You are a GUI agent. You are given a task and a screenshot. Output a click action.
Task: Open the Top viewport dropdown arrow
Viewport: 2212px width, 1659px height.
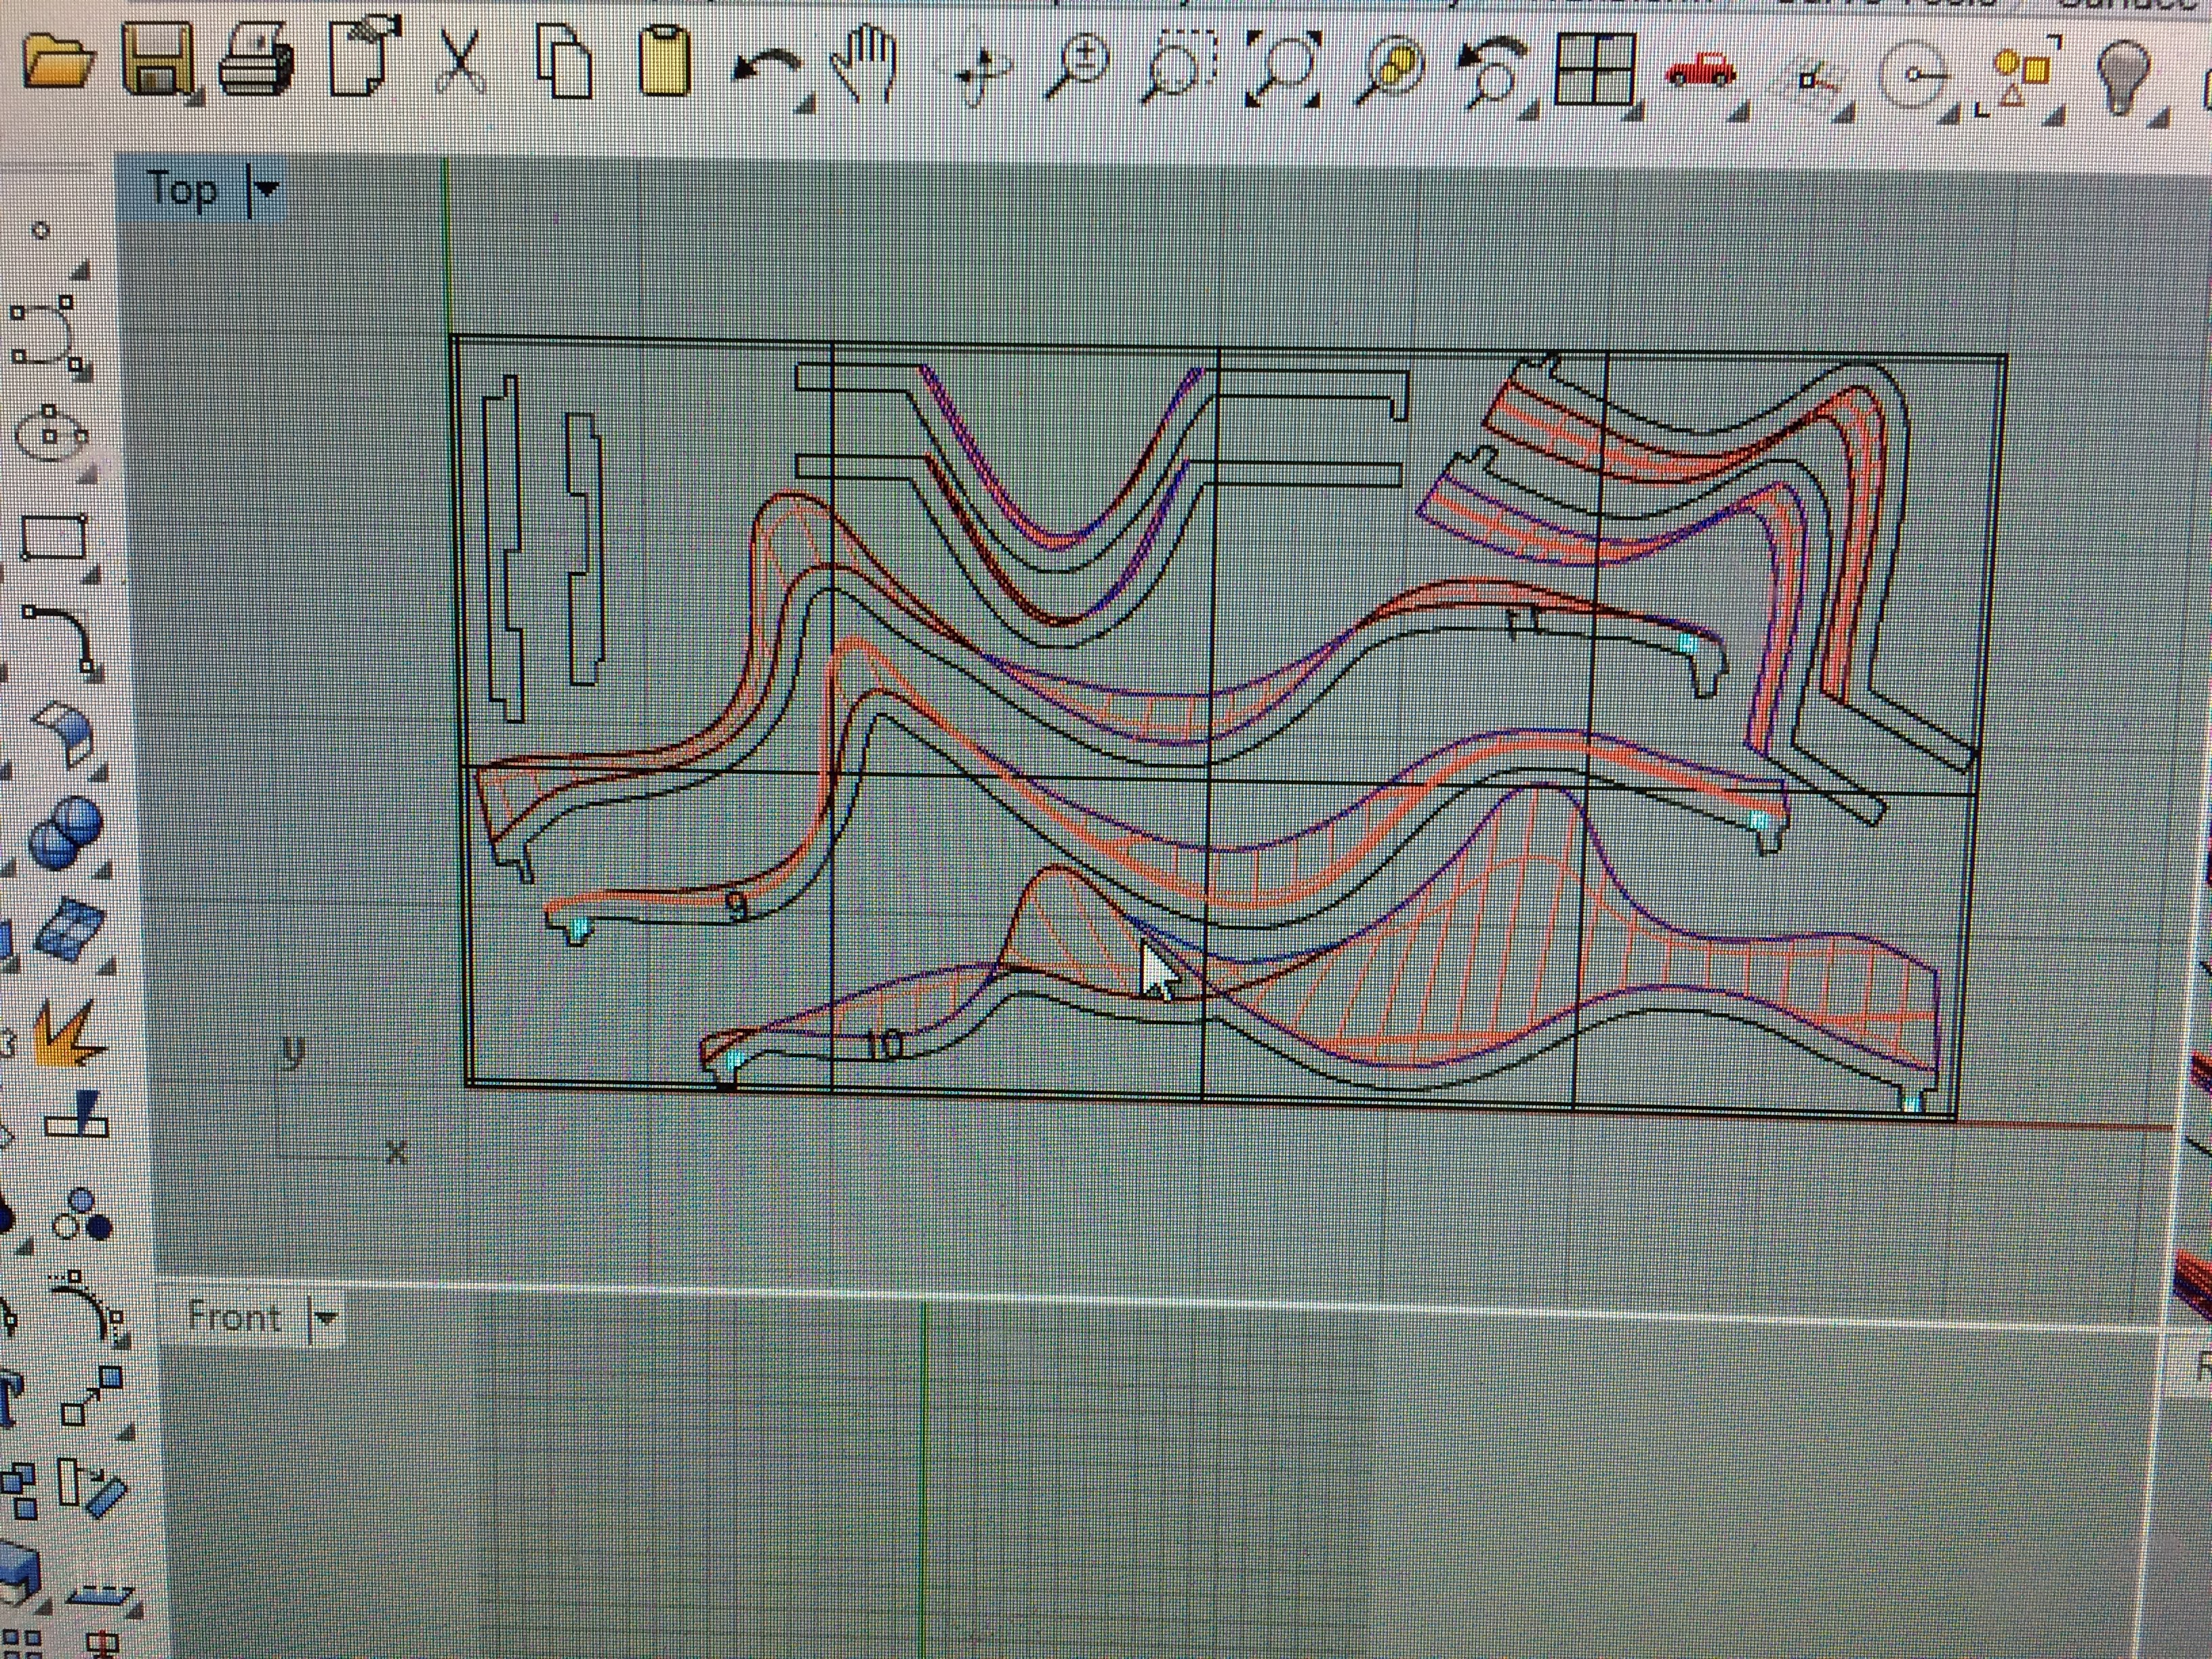click(266, 188)
